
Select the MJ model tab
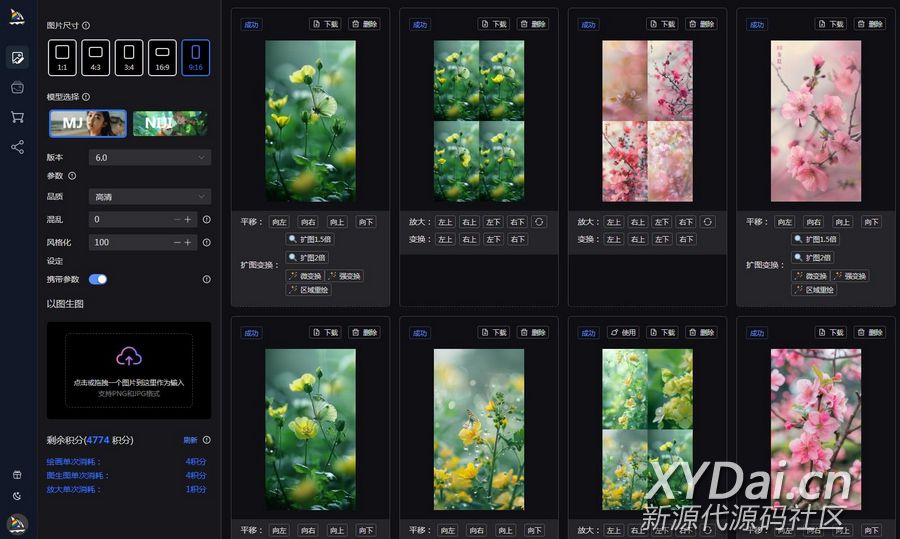pyautogui.click(x=88, y=123)
